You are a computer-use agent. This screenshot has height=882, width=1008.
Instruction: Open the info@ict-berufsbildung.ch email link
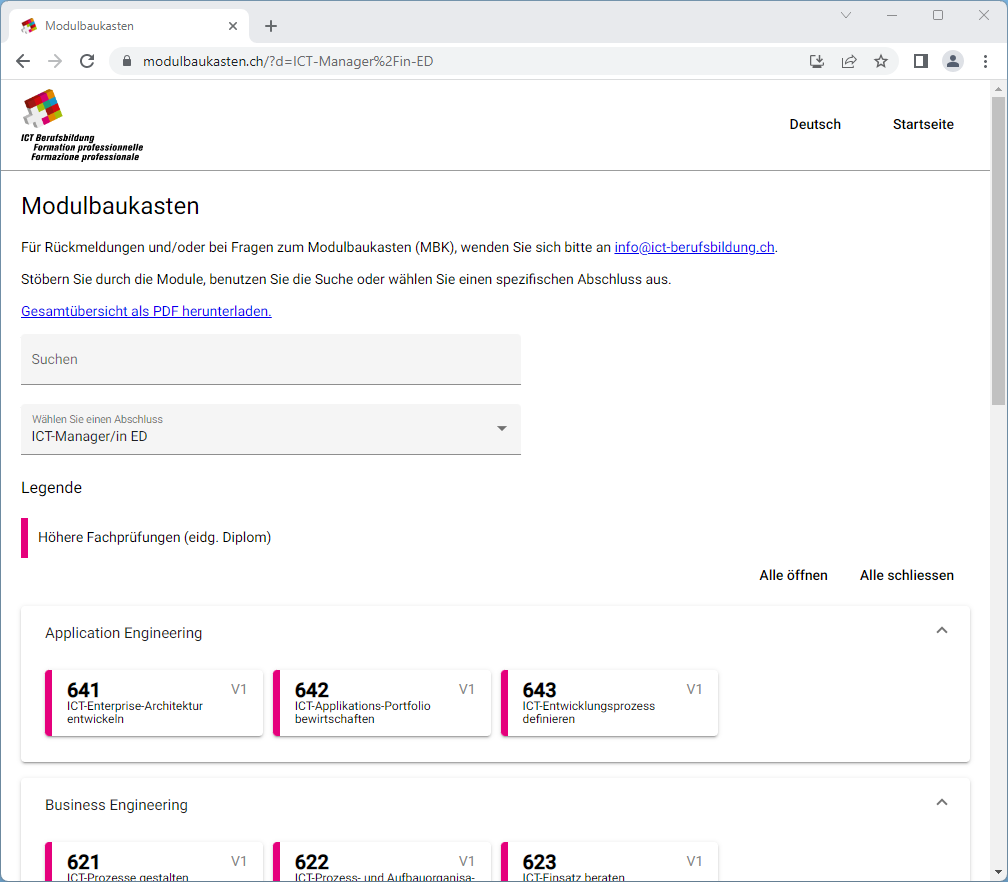pyautogui.click(x=694, y=246)
